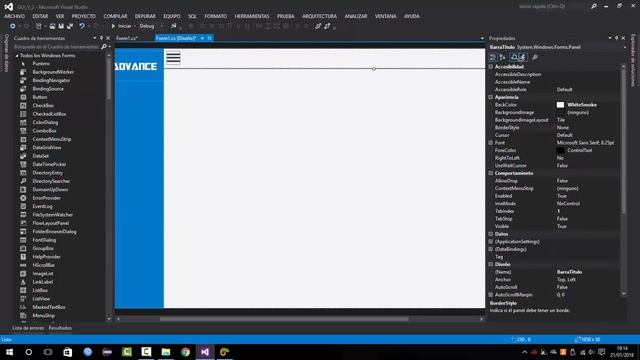Viewport: 640px width, 360px height.
Task: Click the BorderStyle property row
Action: click(555, 128)
